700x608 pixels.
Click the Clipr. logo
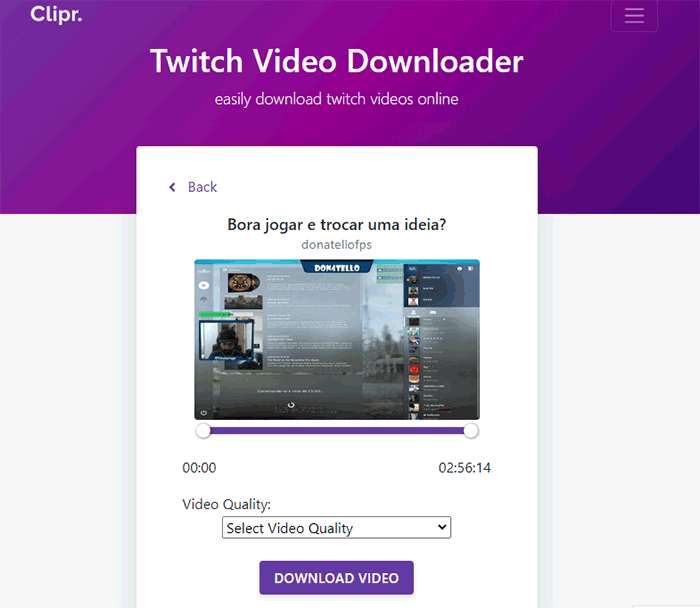click(56, 14)
